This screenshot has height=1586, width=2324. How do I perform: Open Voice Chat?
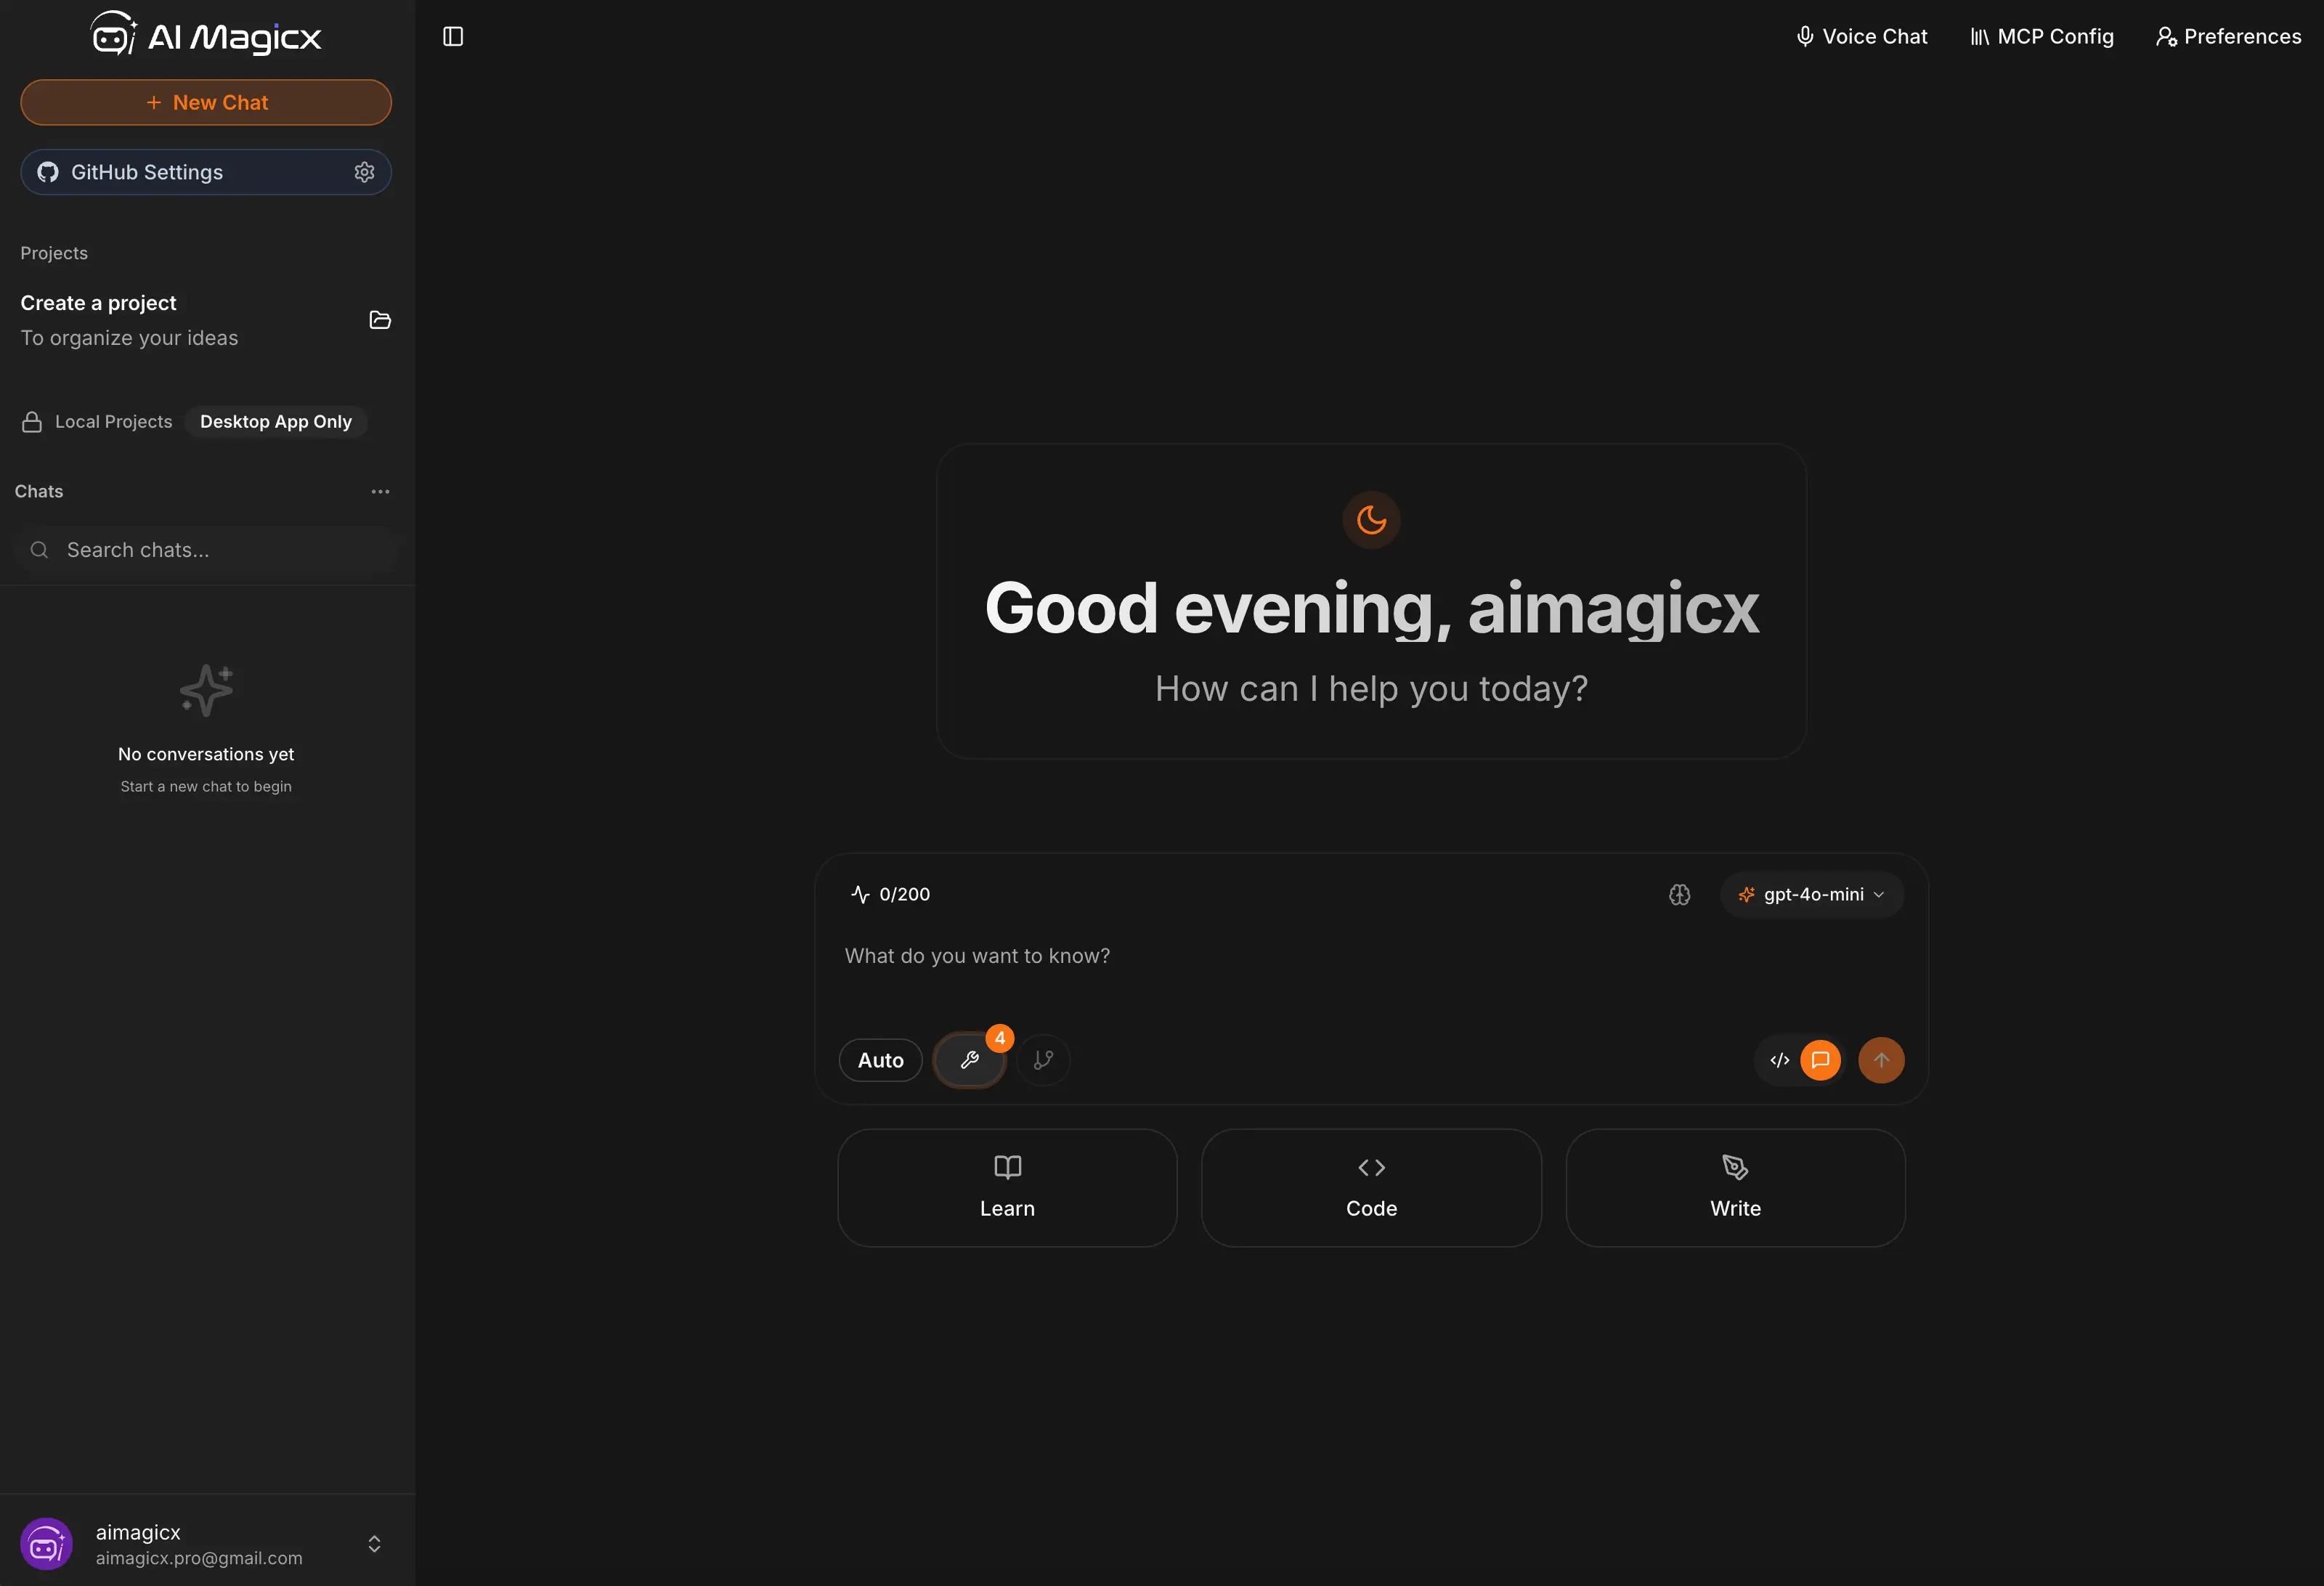pyautogui.click(x=1861, y=36)
